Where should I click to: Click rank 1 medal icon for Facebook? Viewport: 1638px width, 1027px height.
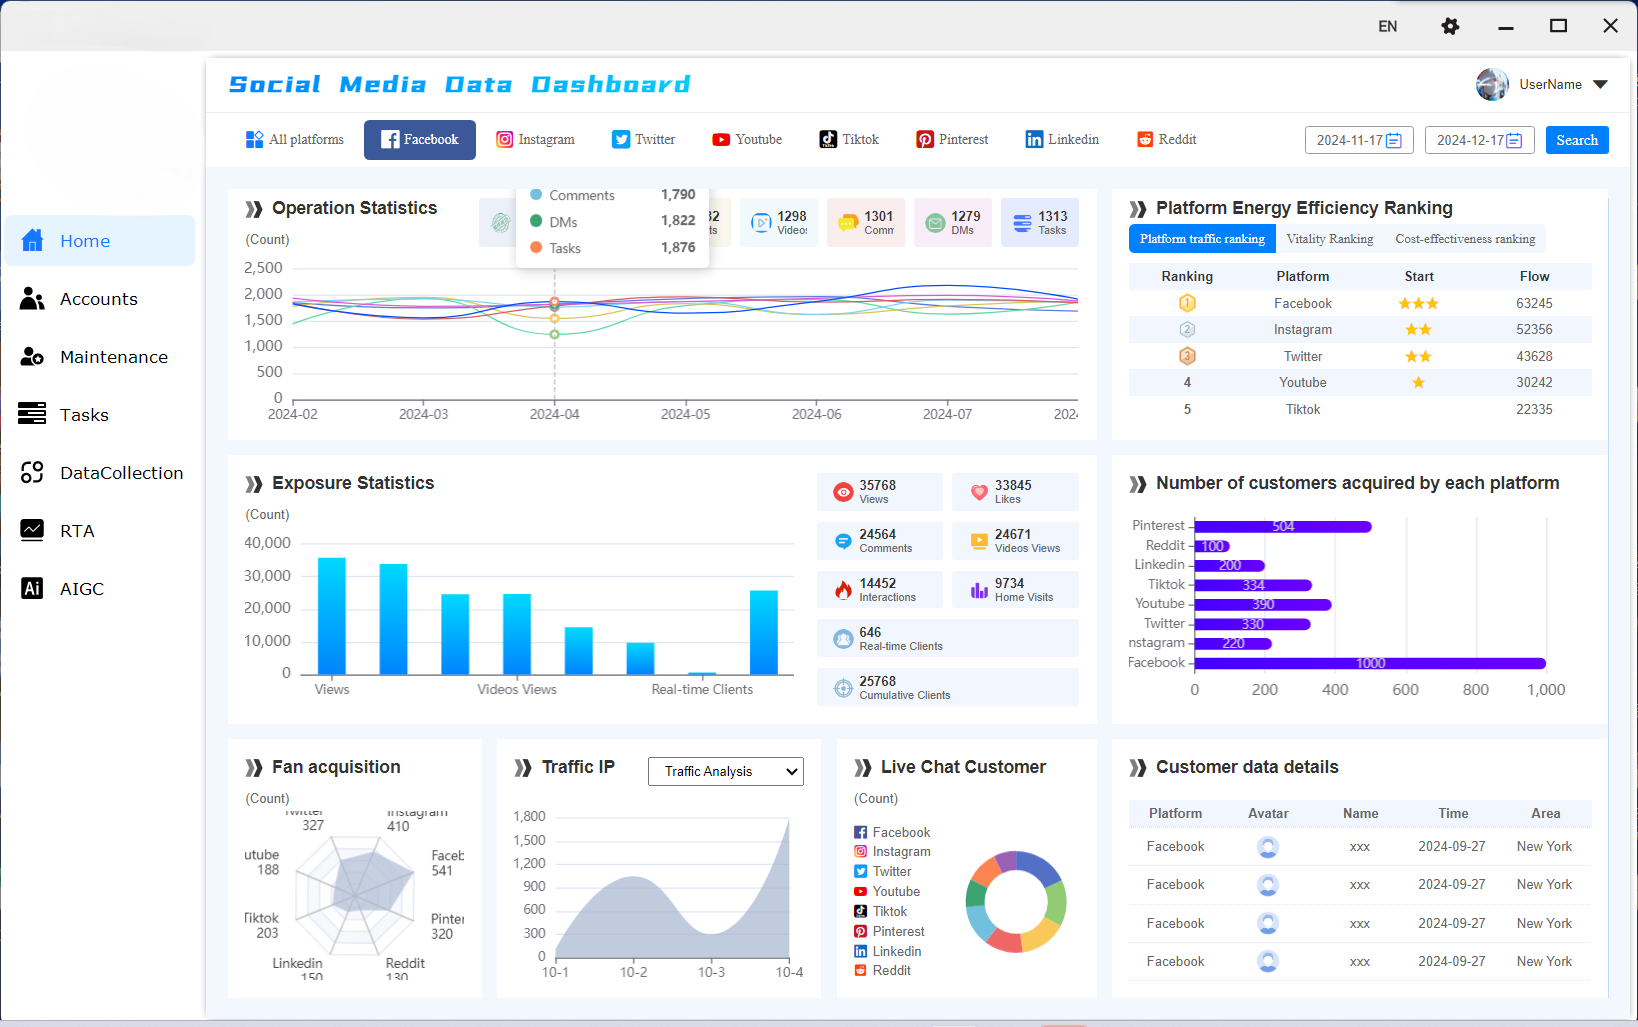tap(1187, 303)
